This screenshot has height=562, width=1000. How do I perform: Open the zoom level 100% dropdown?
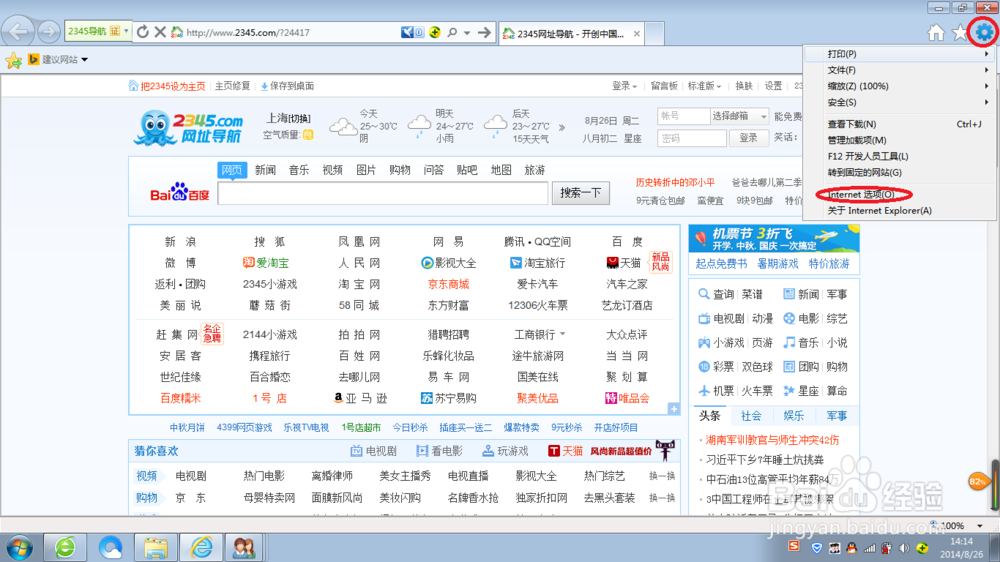click(x=980, y=526)
